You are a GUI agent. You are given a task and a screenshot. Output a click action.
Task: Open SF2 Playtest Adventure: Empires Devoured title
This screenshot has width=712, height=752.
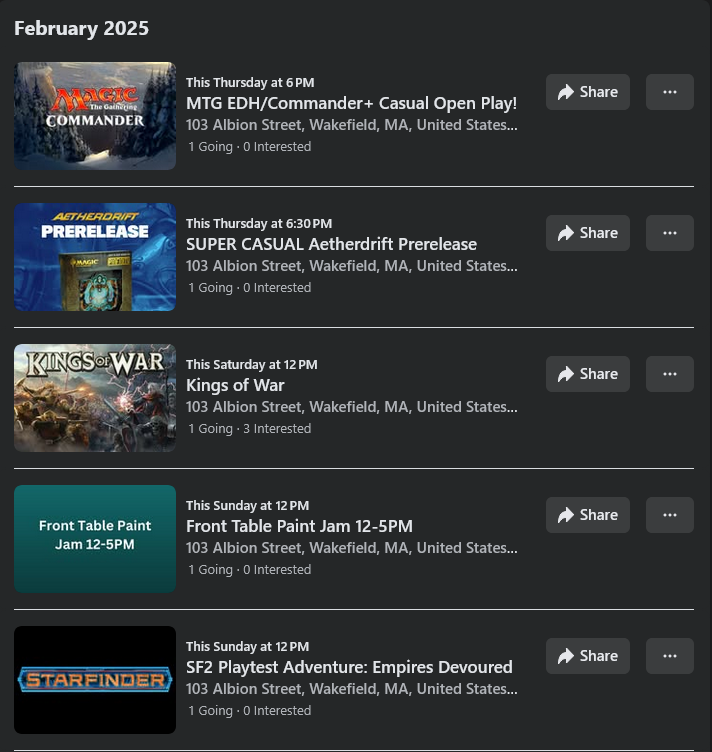pos(349,667)
